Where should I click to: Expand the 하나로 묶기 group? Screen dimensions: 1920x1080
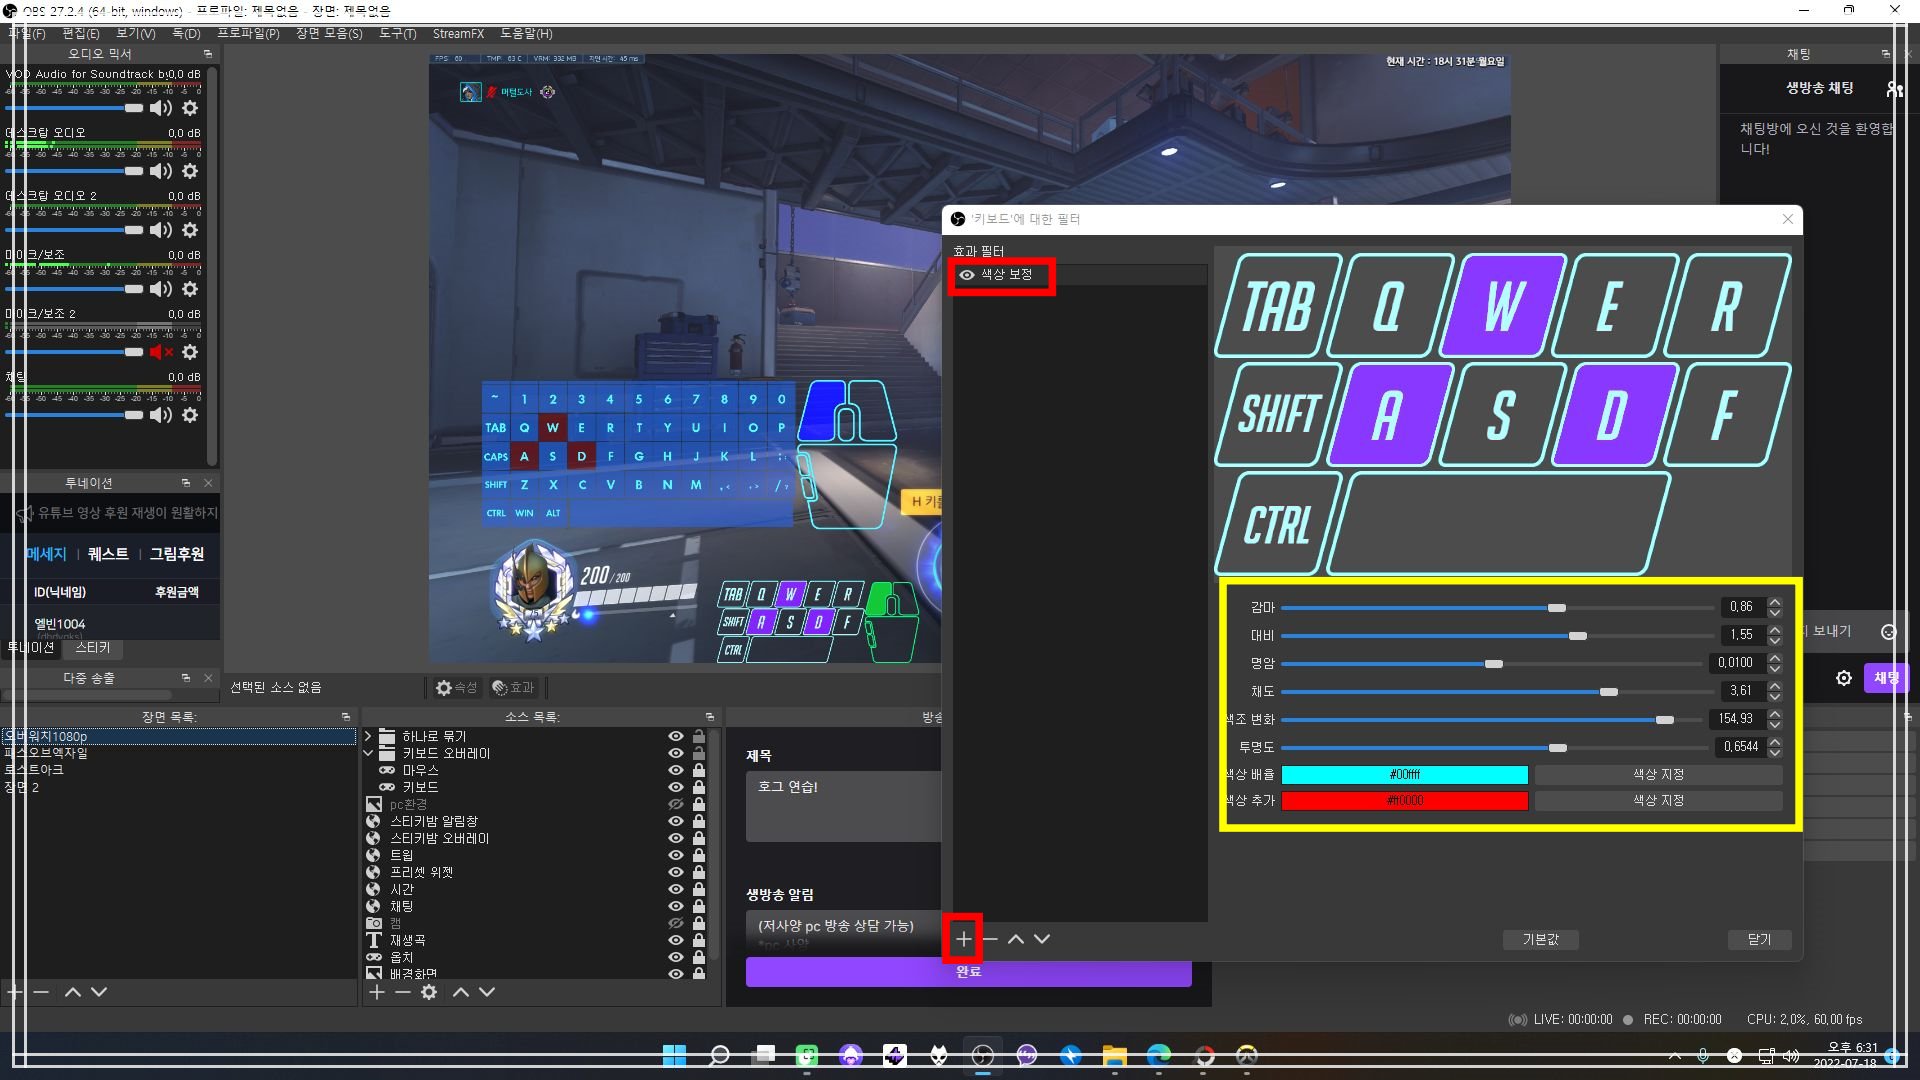pos(368,736)
